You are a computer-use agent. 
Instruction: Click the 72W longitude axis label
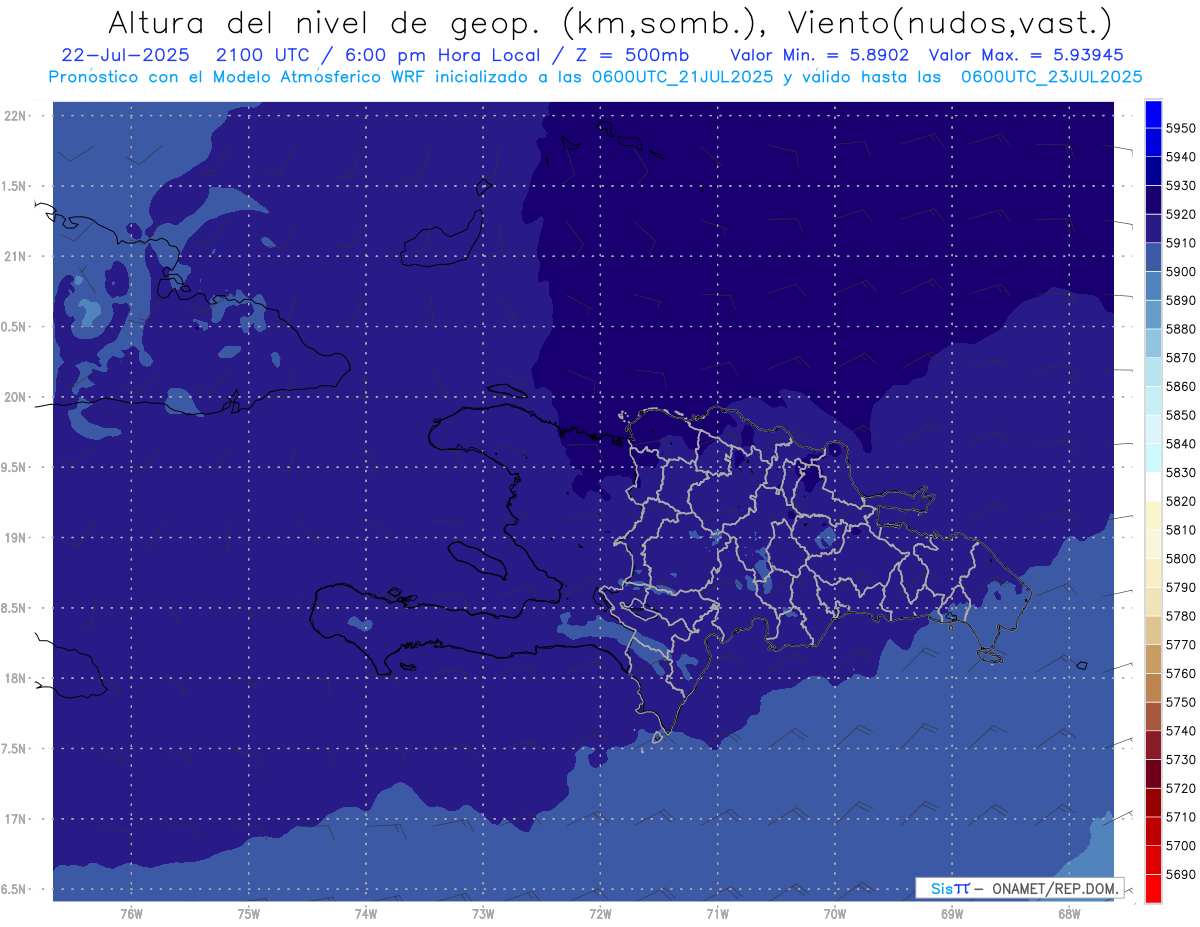(x=600, y=914)
